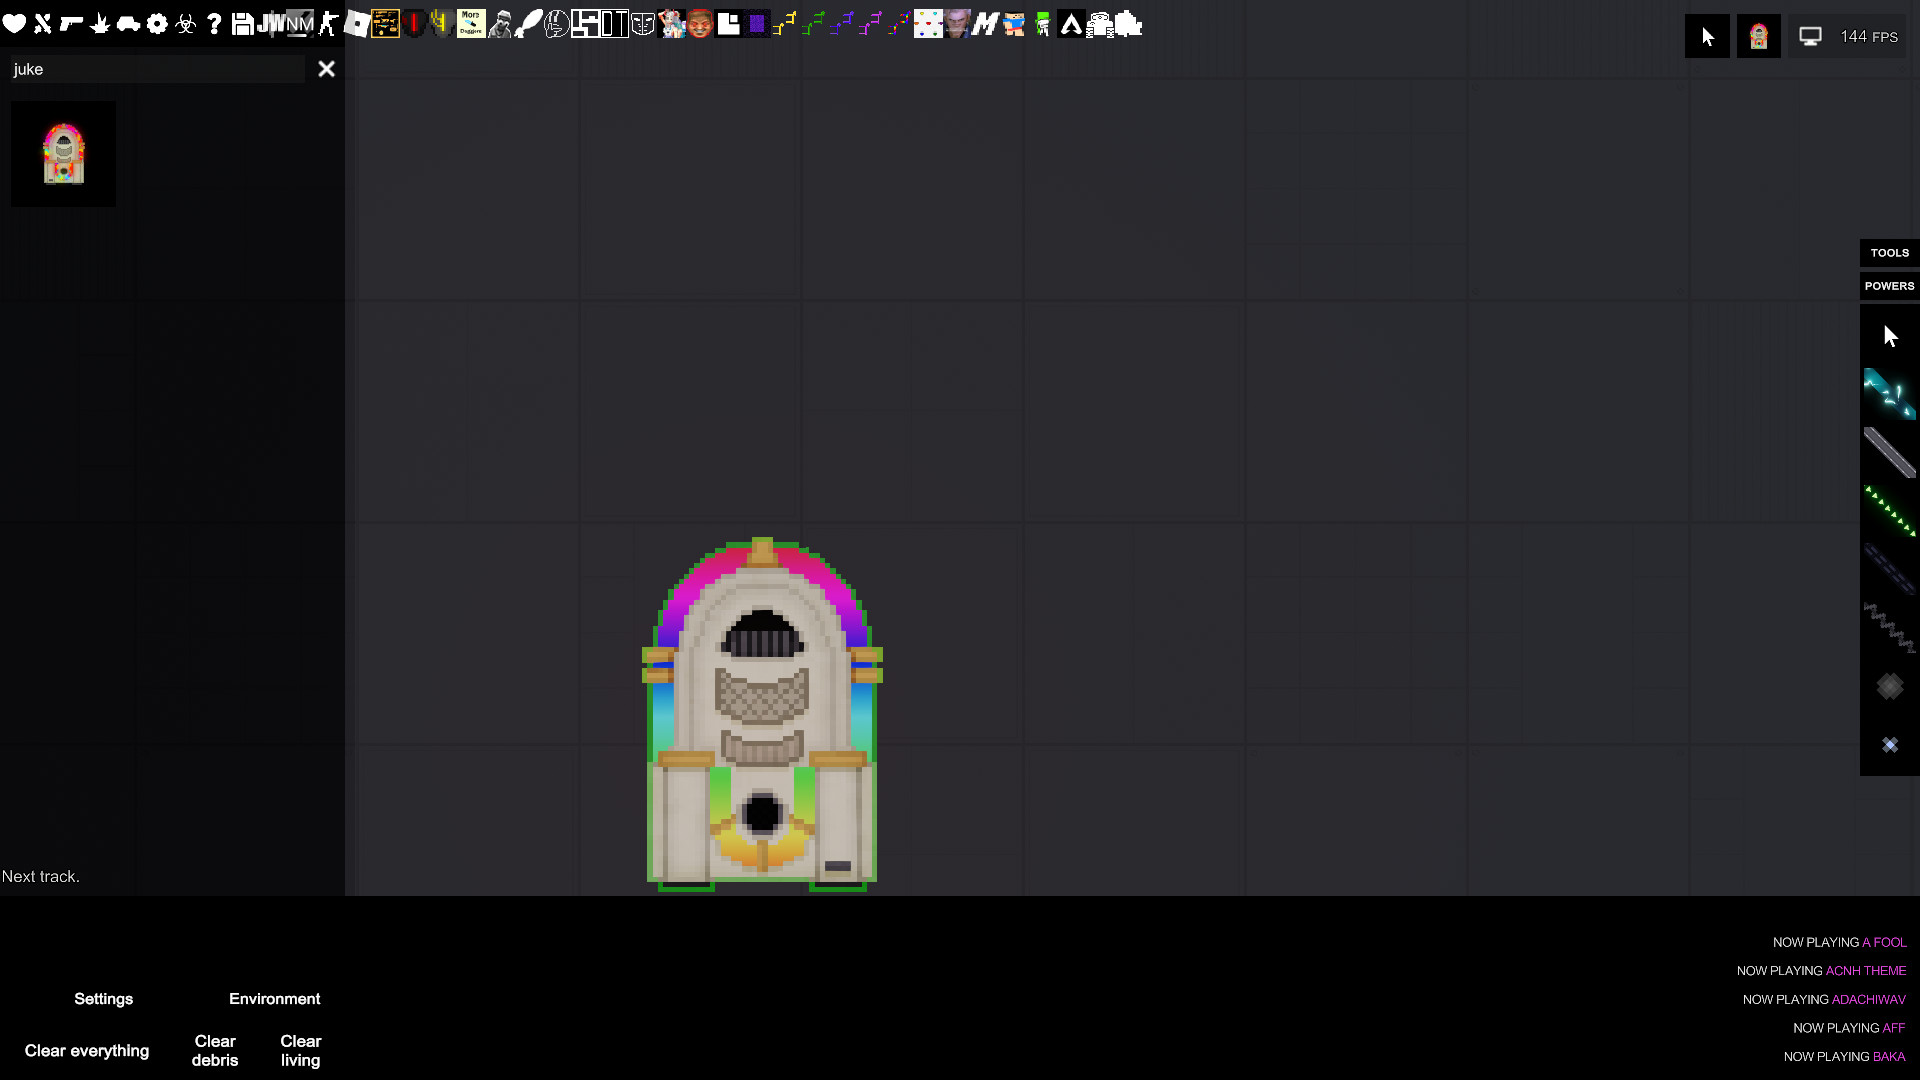Viewport: 1920px width, 1080px height.
Task: Open the Environment menu
Action: pyautogui.click(x=274, y=998)
